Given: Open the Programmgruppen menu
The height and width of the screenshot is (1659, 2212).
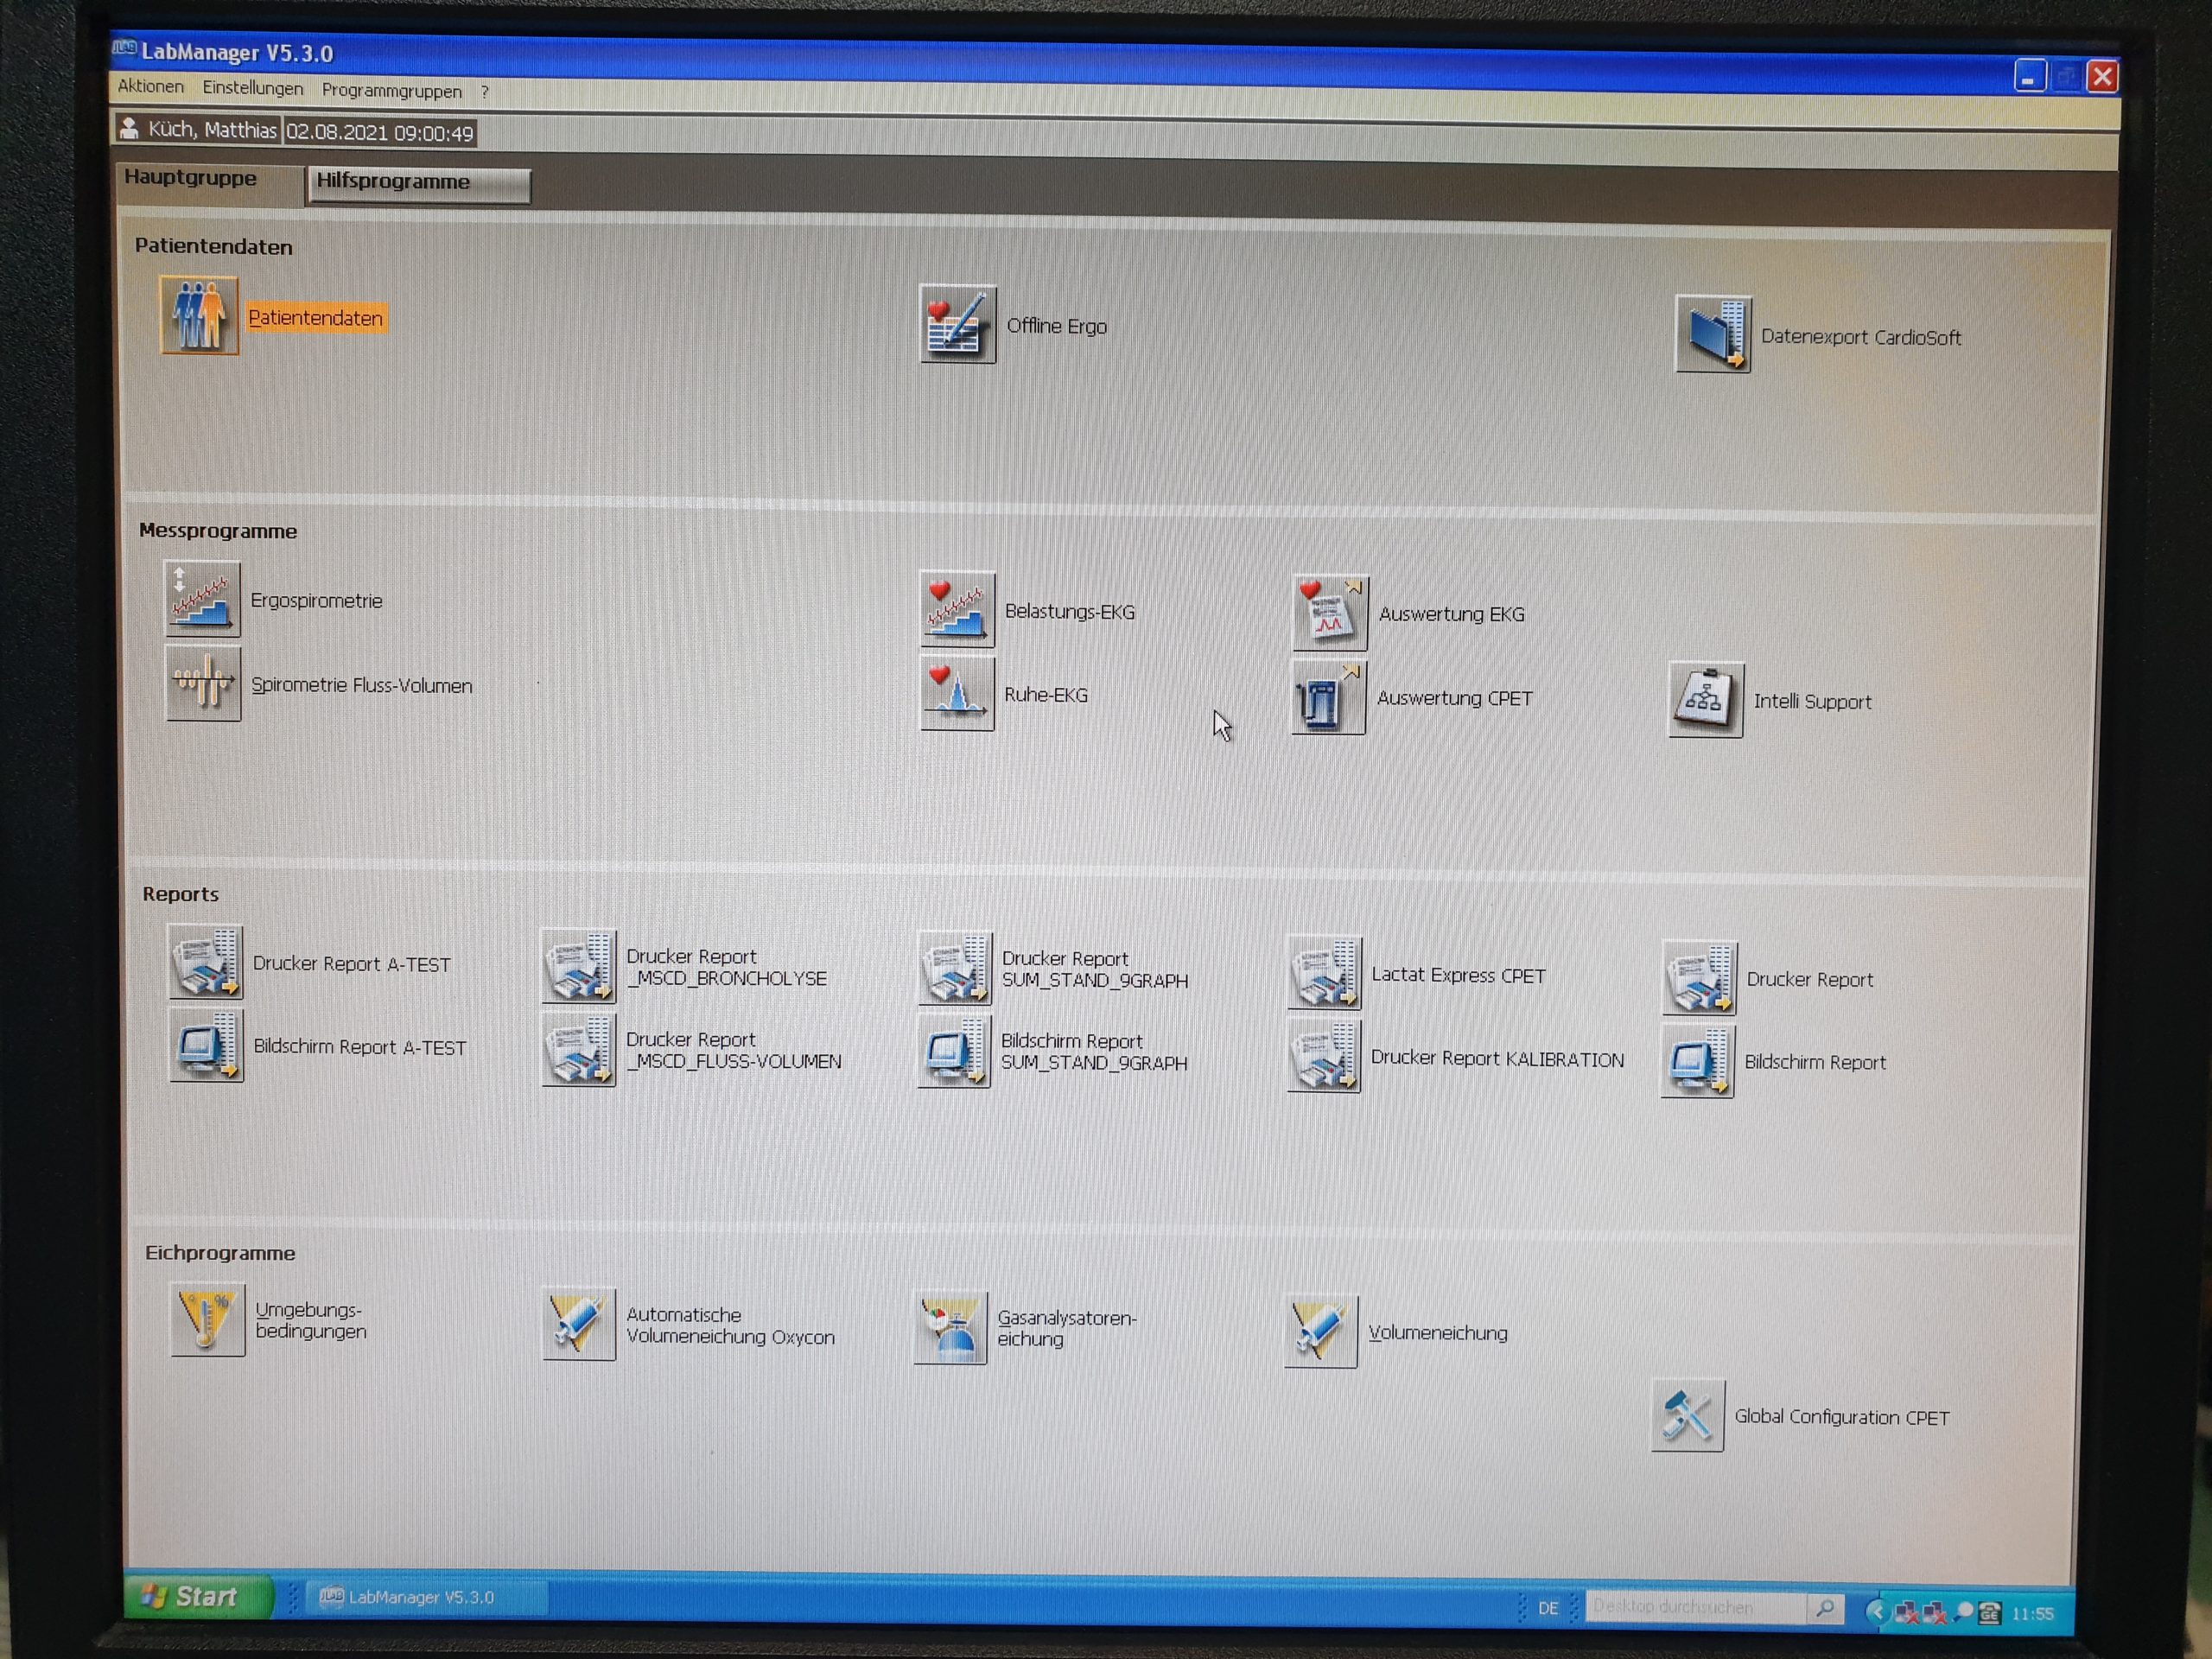Looking at the screenshot, I should click(x=391, y=91).
